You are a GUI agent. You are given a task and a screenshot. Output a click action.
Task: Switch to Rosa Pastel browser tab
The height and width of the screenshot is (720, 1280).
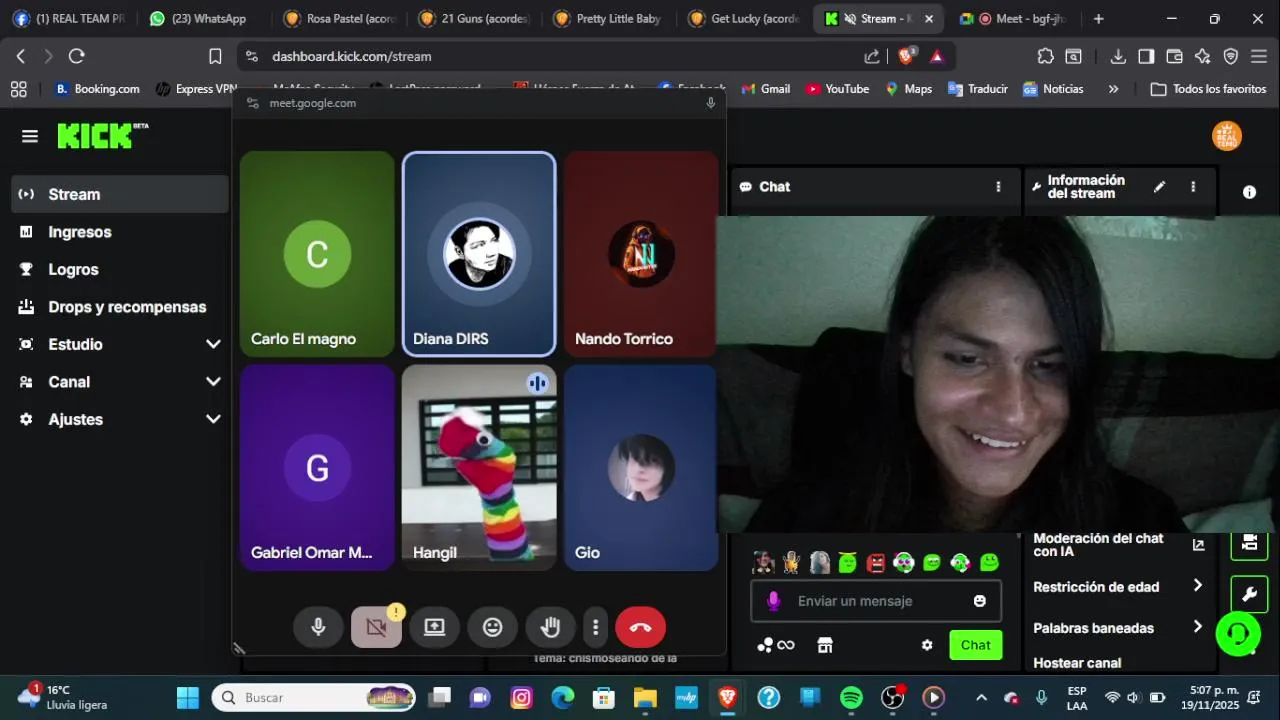[339, 19]
